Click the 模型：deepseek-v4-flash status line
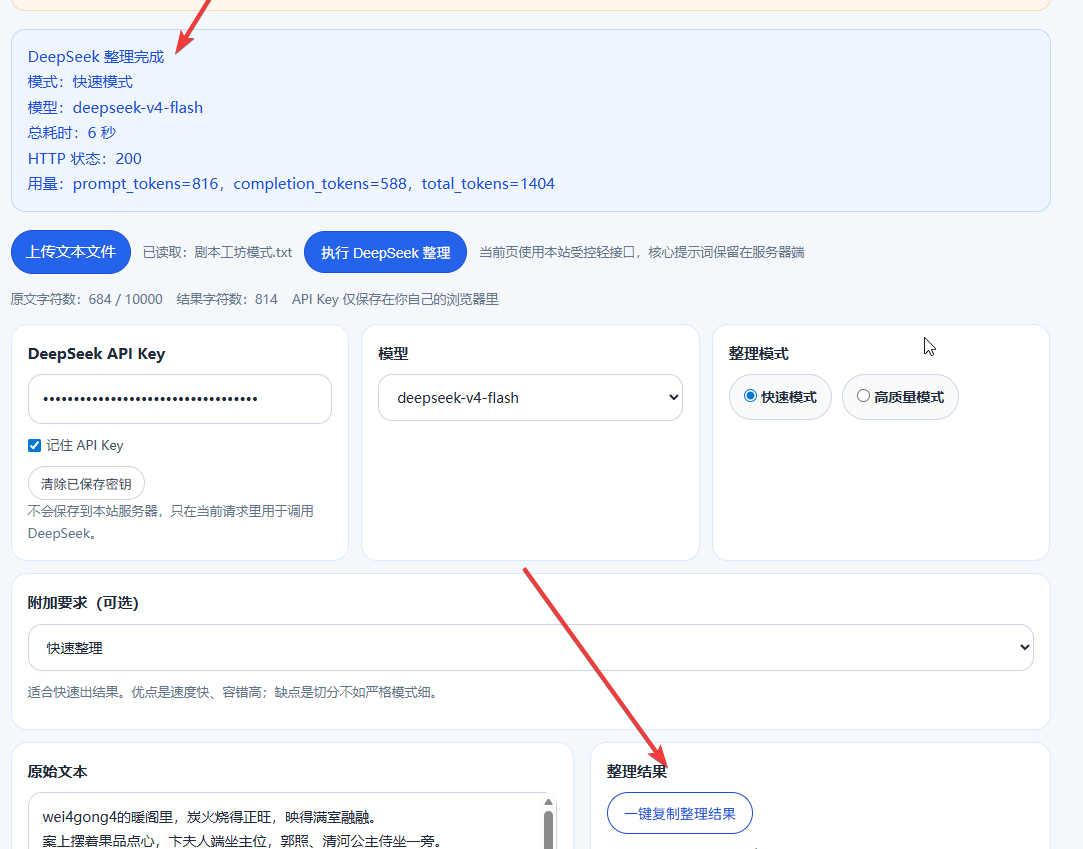Viewport: 1083px width, 849px height. pos(115,108)
